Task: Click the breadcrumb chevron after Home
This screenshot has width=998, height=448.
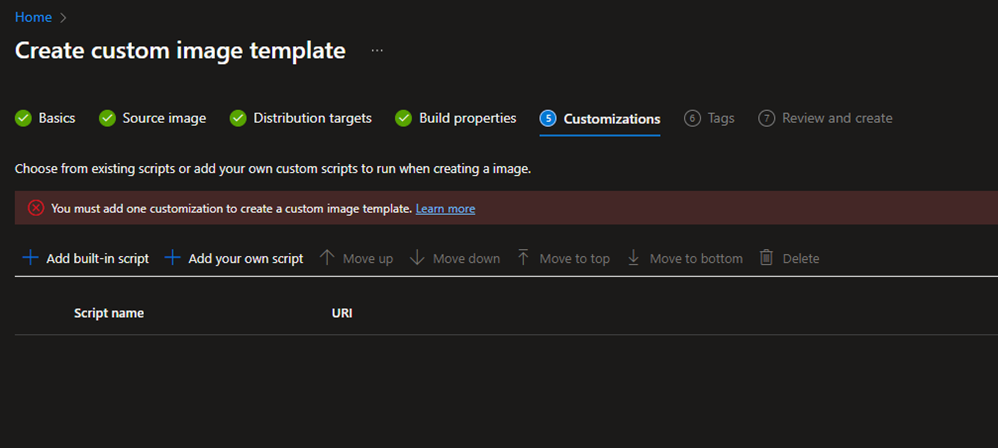Action: pyautogui.click(x=63, y=18)
